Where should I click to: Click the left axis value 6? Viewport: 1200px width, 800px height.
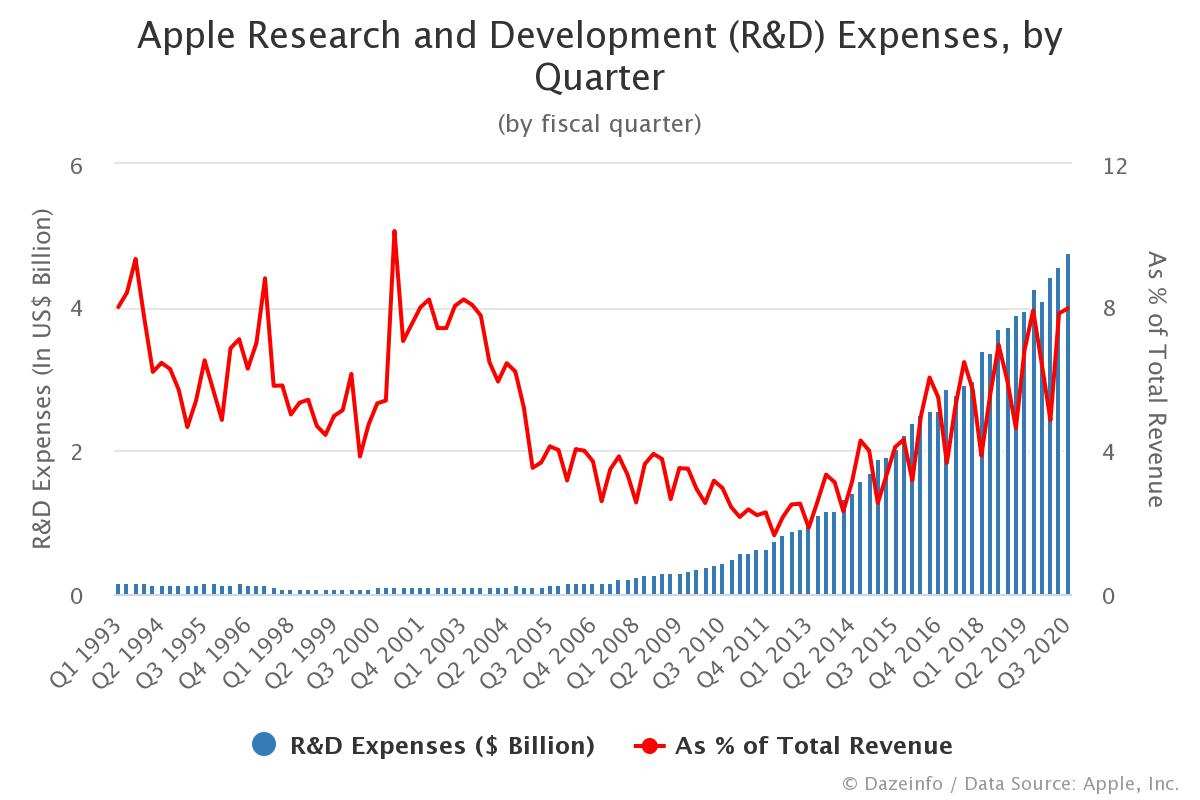74,165
